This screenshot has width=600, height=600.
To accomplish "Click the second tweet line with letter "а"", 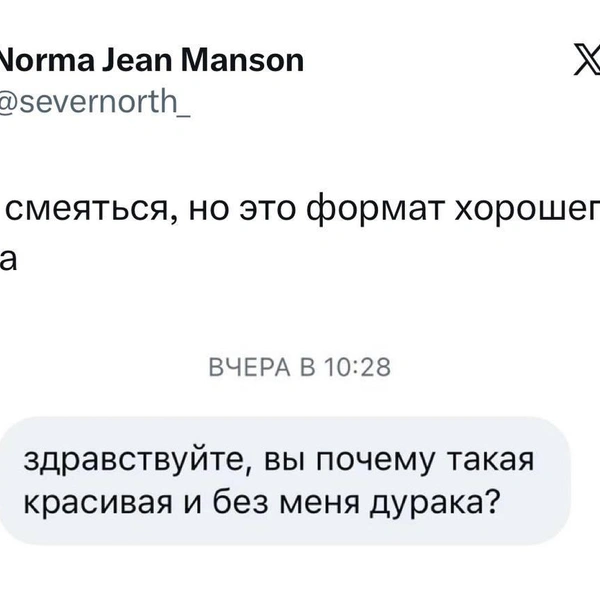I will pos(9,258).
